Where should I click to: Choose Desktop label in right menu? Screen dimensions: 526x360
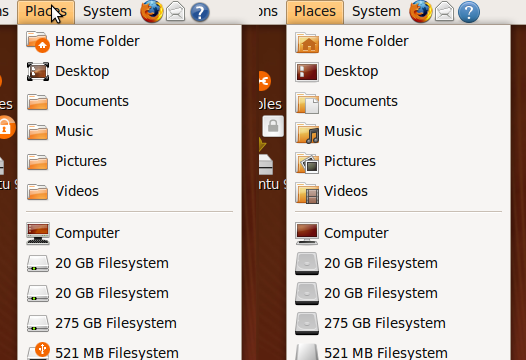(x=351, y=71)
